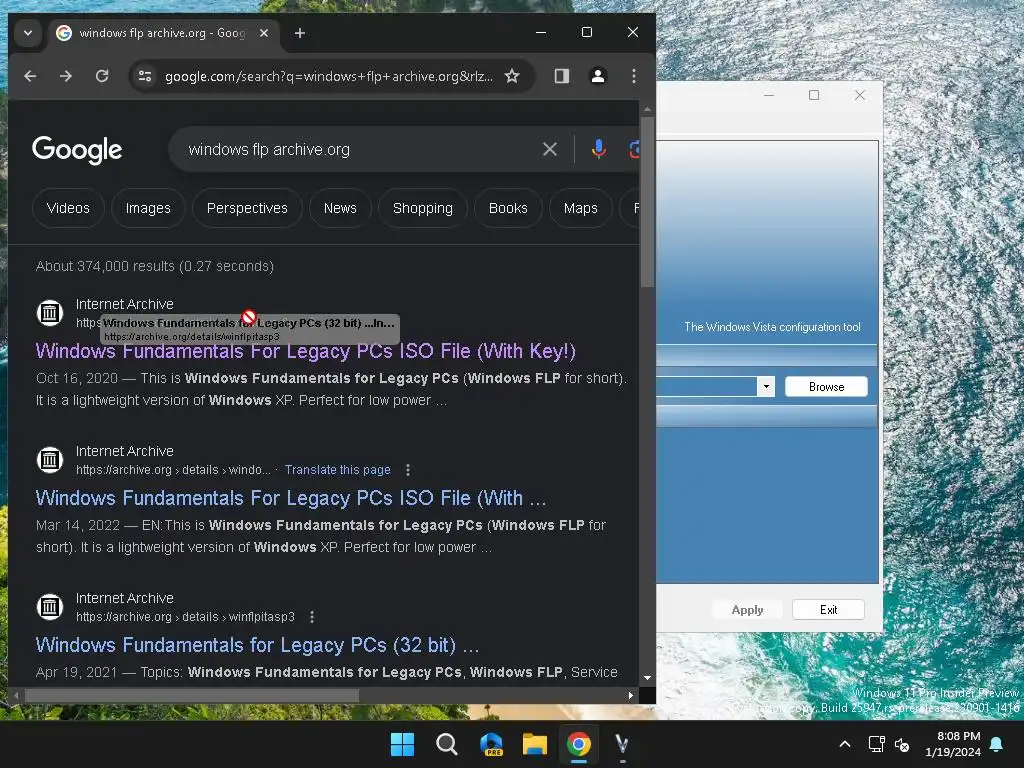1024x768 pixels.
Task: Select the Shopping filter
Action: [423, 208]
